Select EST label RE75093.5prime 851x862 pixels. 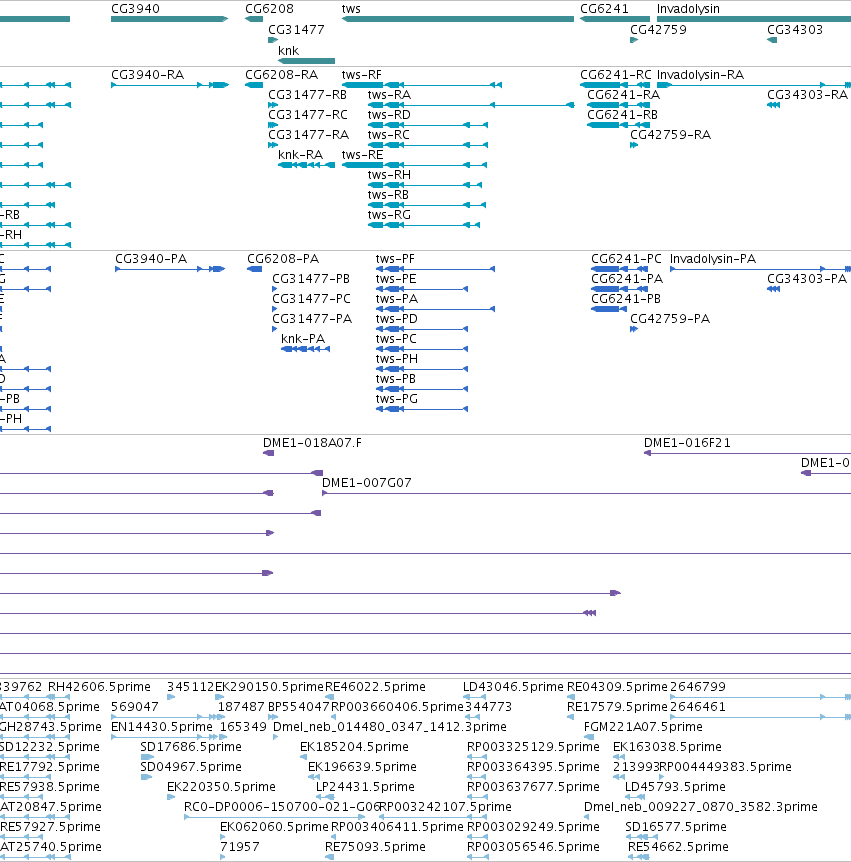pyautogui.click(x=375, y=847)
